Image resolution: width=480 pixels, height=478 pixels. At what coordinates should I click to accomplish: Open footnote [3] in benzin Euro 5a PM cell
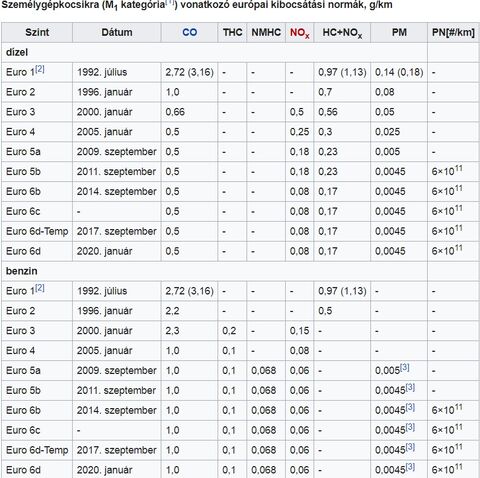point(404,367)
